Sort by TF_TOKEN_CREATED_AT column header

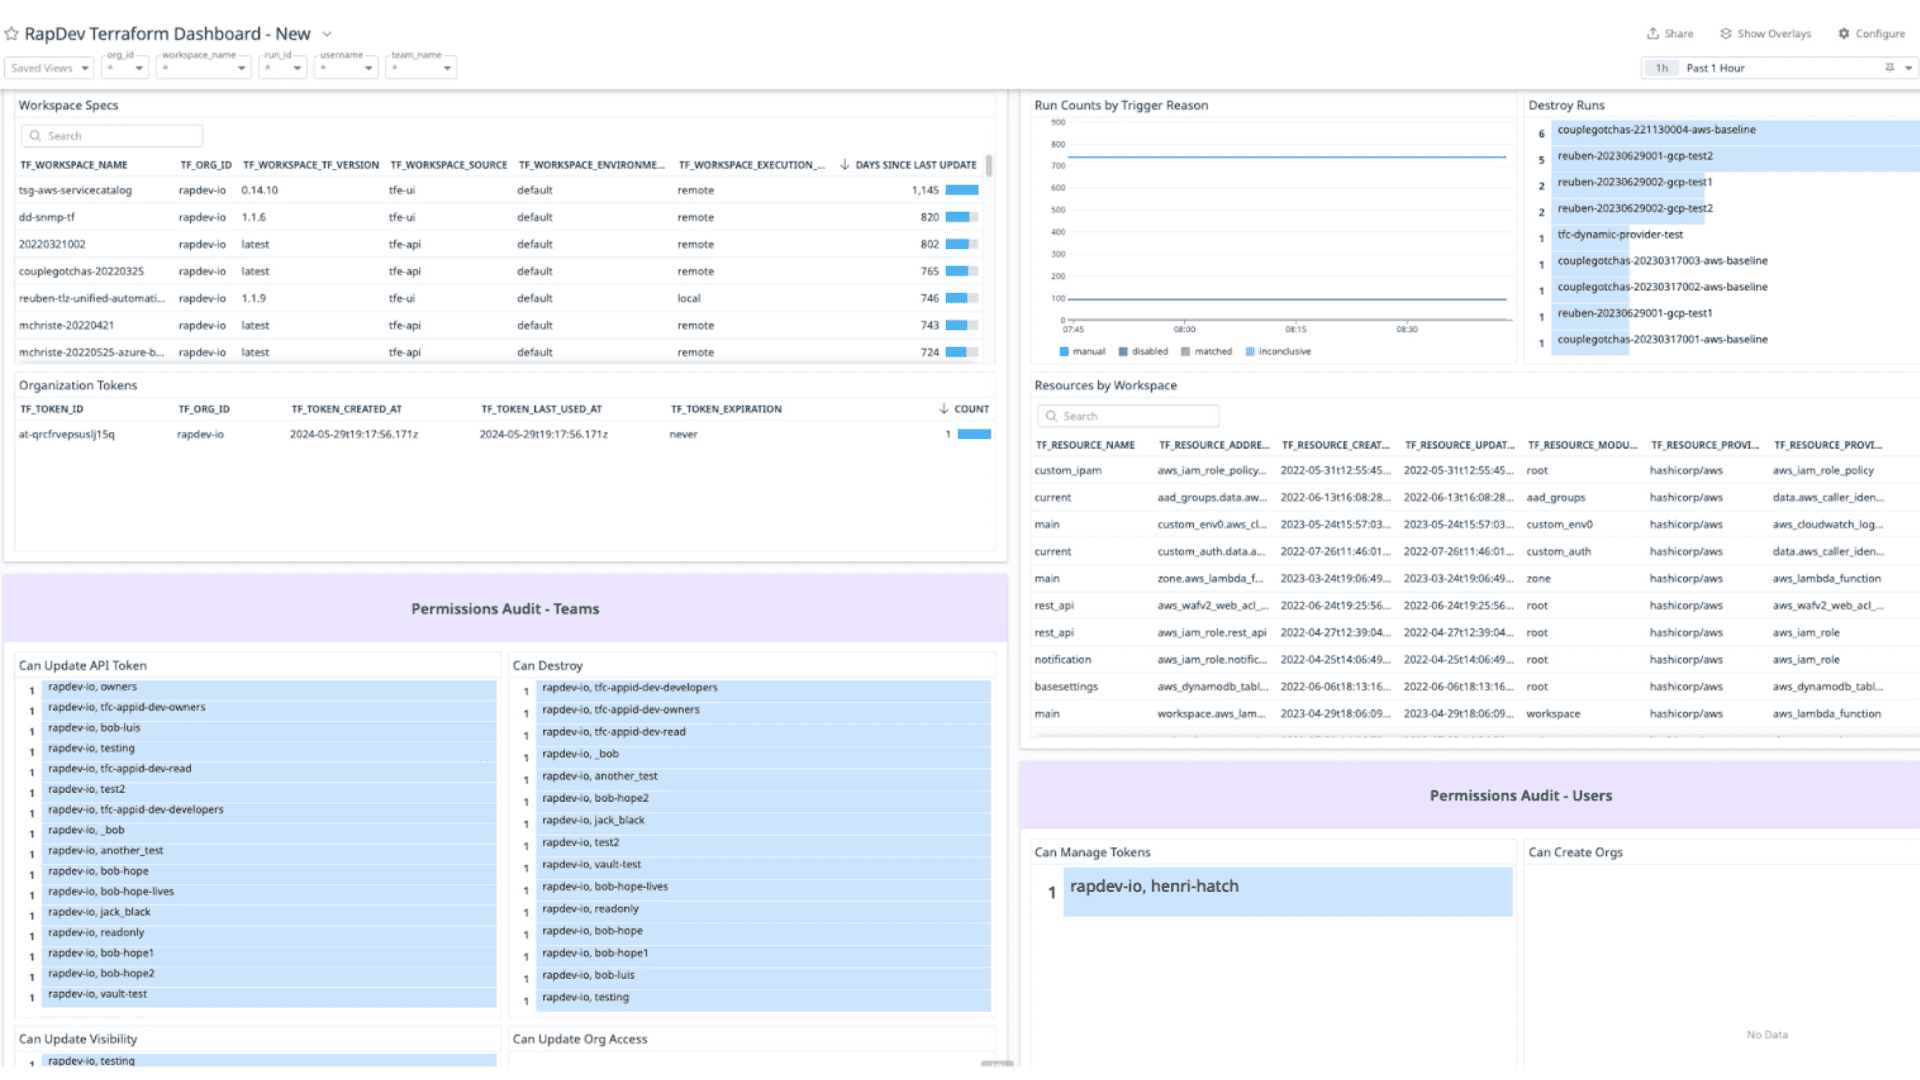pos(346,409)
